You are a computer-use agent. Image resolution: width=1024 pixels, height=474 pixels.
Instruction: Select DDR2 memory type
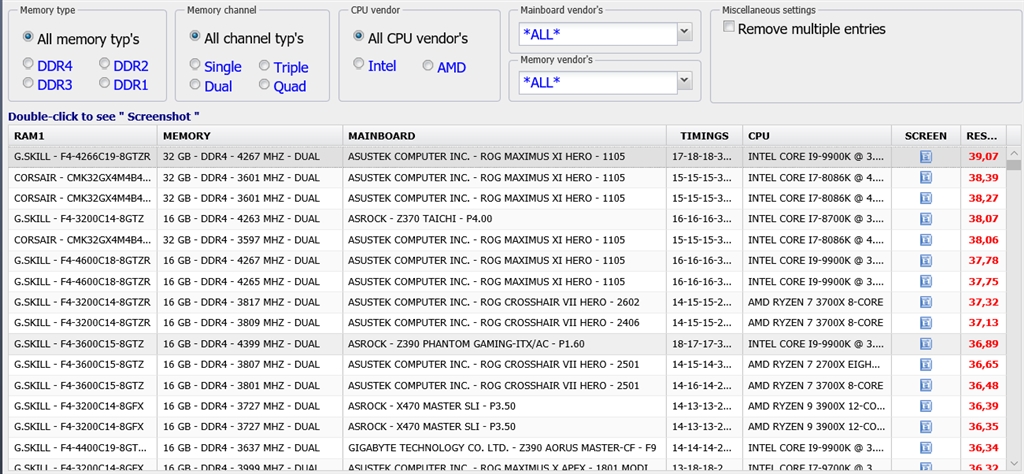pyautogui.click(x=104, y=64)
